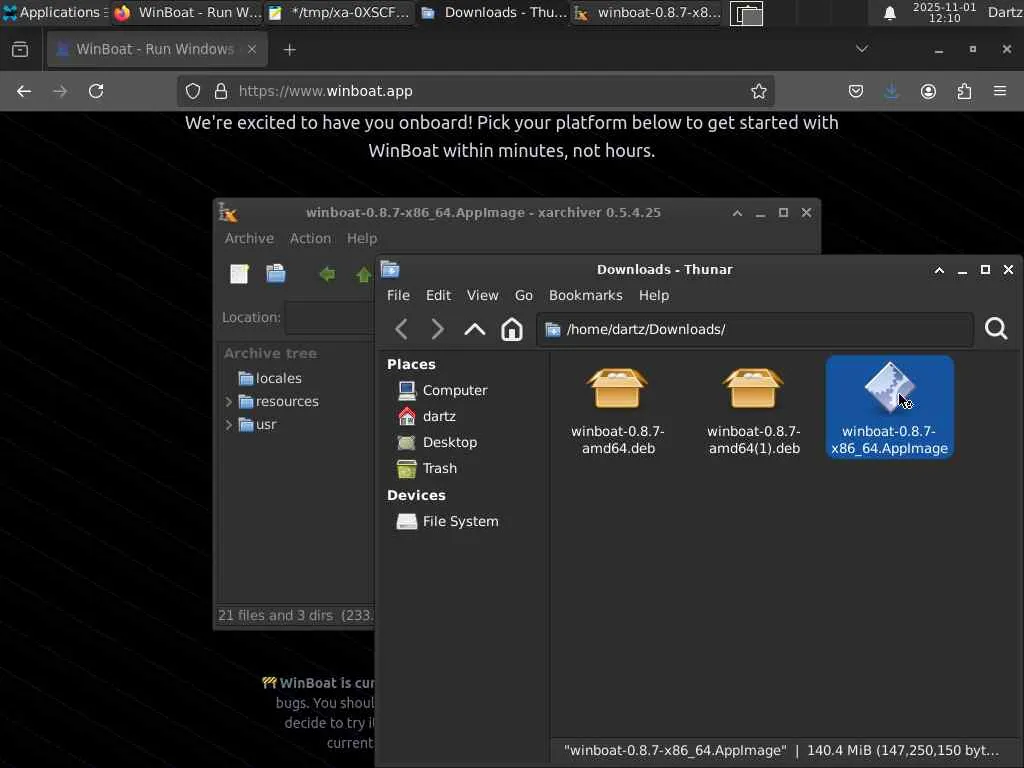1024x768 pixels.
Task: Open Firefox downloads panel
Action: (891, 91)
